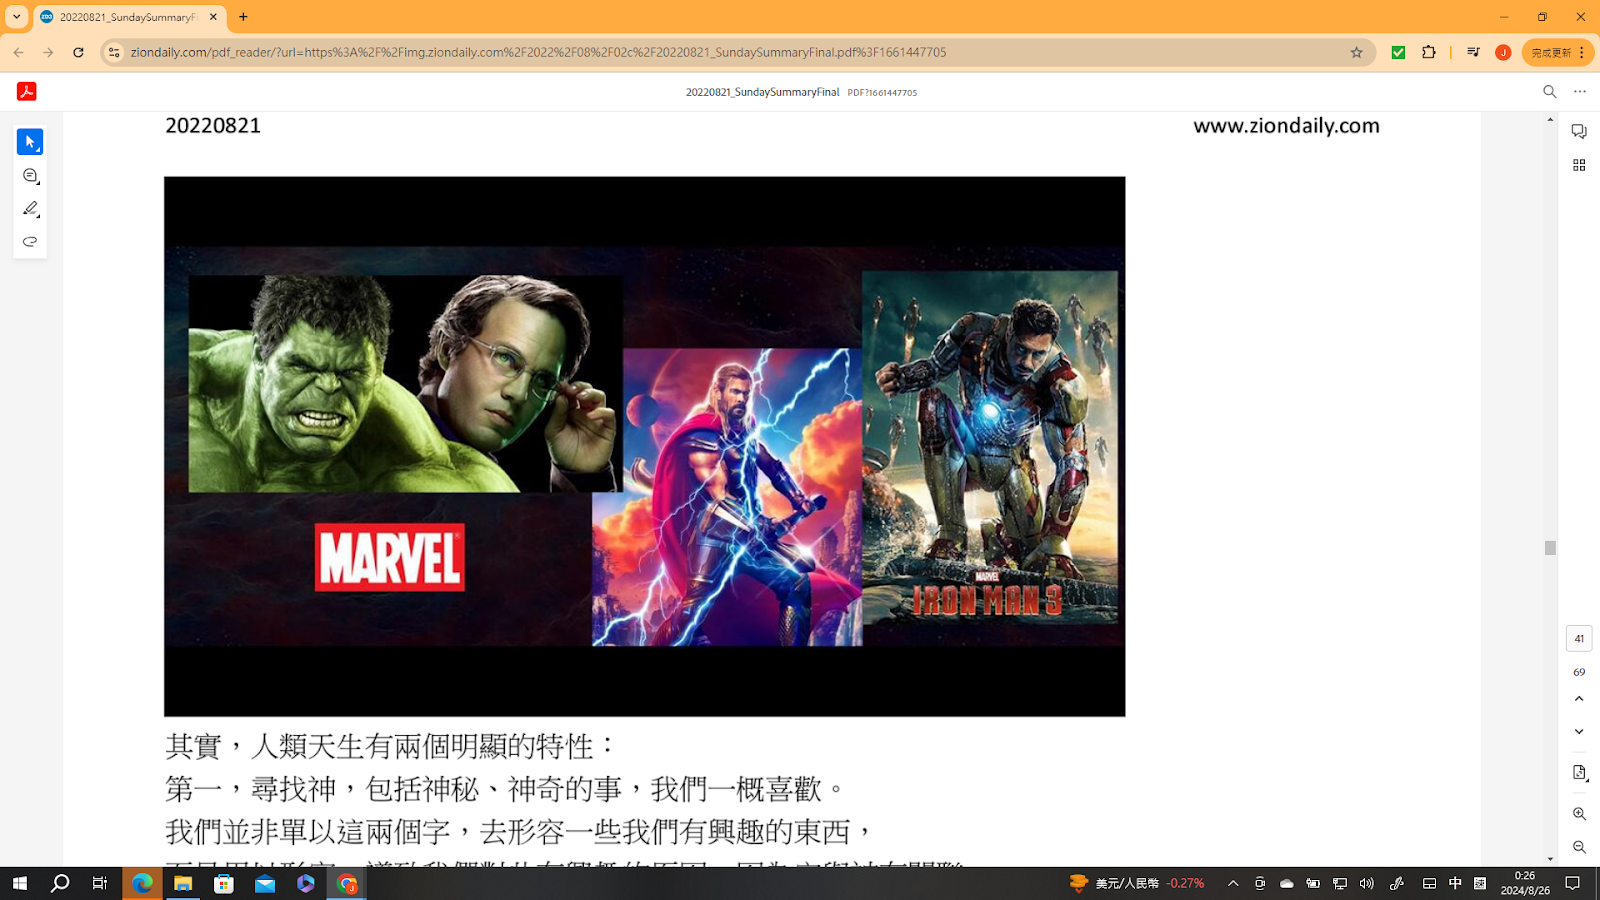Open the comments panel
The width and height of the screenshot is (1600, 900).
[x=1579, y=131]
